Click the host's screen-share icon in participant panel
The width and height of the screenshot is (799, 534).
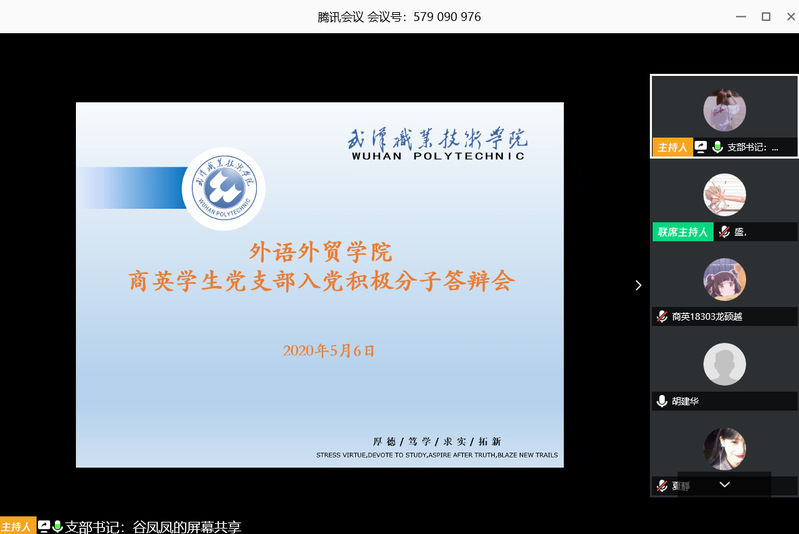tap(701, 147)
